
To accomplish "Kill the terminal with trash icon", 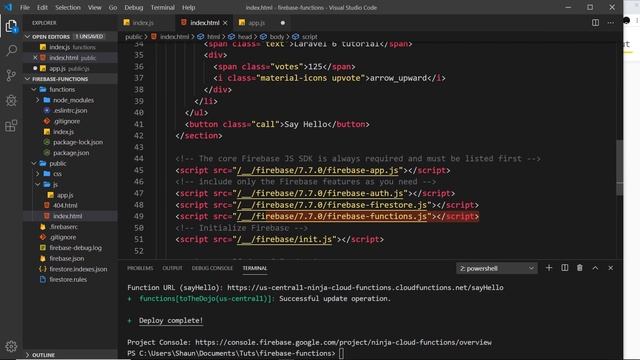I will (x=580, y=268).
